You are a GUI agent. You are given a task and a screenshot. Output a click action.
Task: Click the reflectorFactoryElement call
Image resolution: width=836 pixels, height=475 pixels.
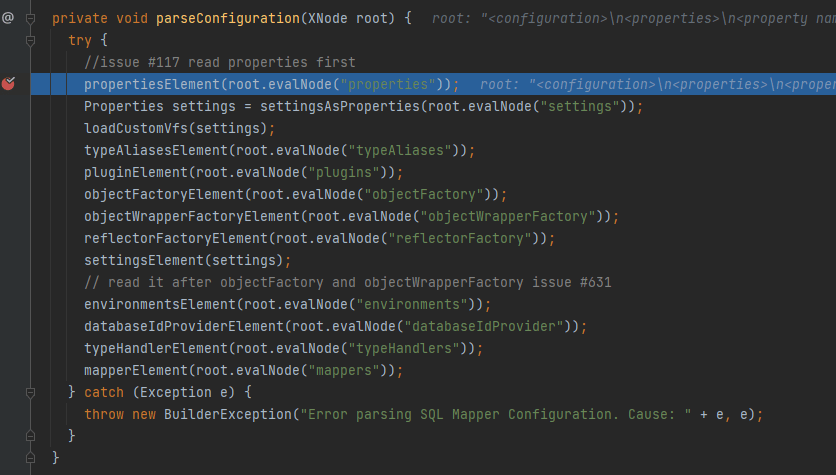coord(176,238)
